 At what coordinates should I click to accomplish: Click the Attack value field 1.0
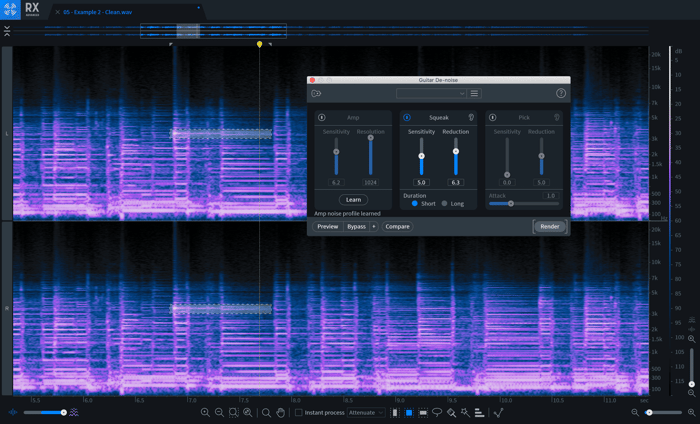point(551,195)
